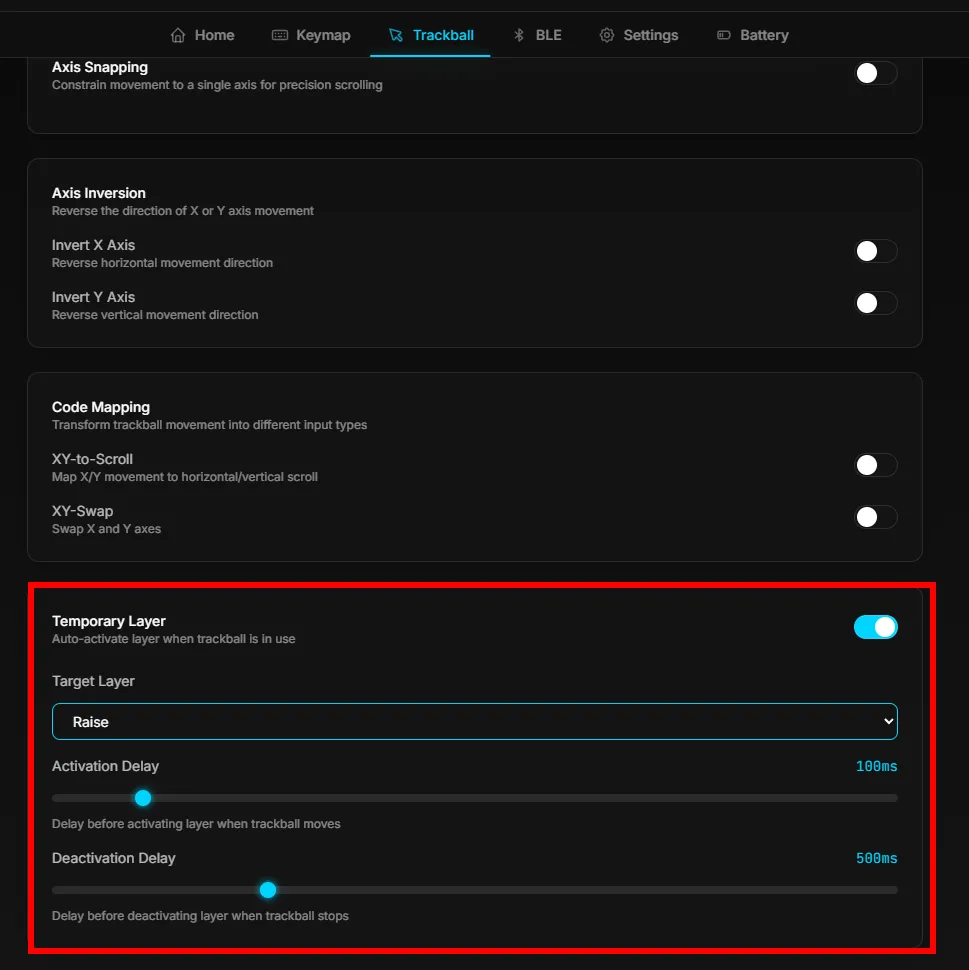Select the Battery tab label
Image resolution: width=969 pixels, height=970 pixels.
click(764, 35)
